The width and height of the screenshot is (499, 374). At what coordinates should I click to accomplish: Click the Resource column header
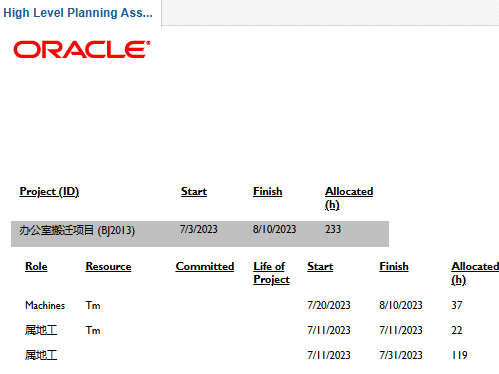(108, 266)
